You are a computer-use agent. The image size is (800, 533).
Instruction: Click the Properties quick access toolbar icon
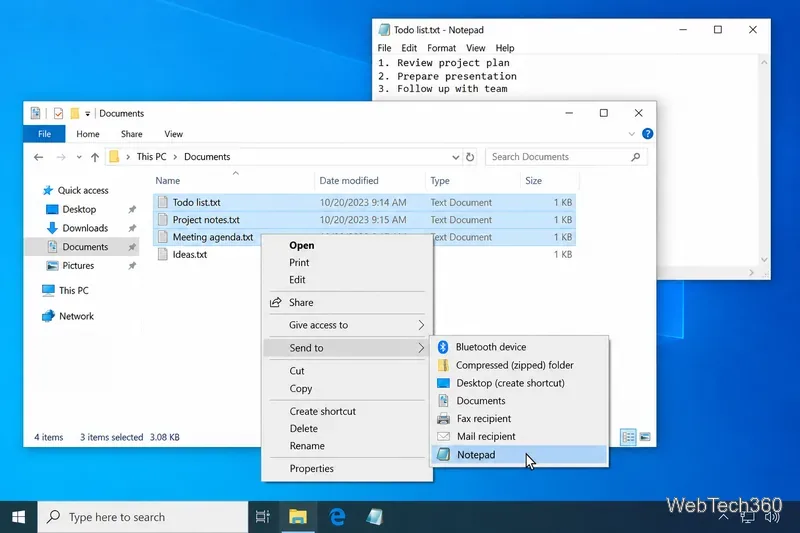(35, 113)
